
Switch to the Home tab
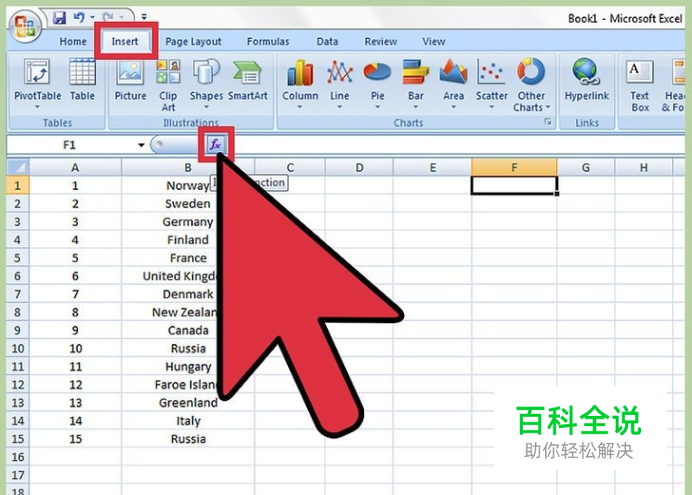[73, 41]
